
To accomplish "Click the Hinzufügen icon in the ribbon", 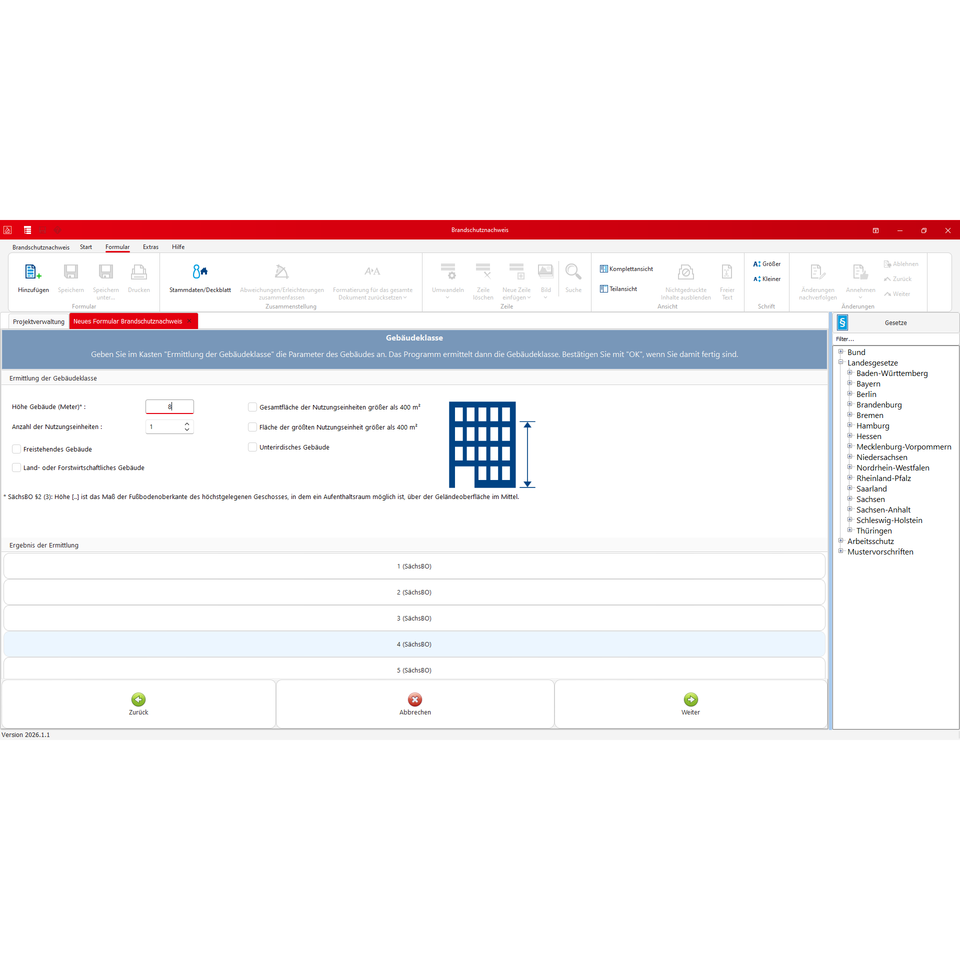I will 33,272.
